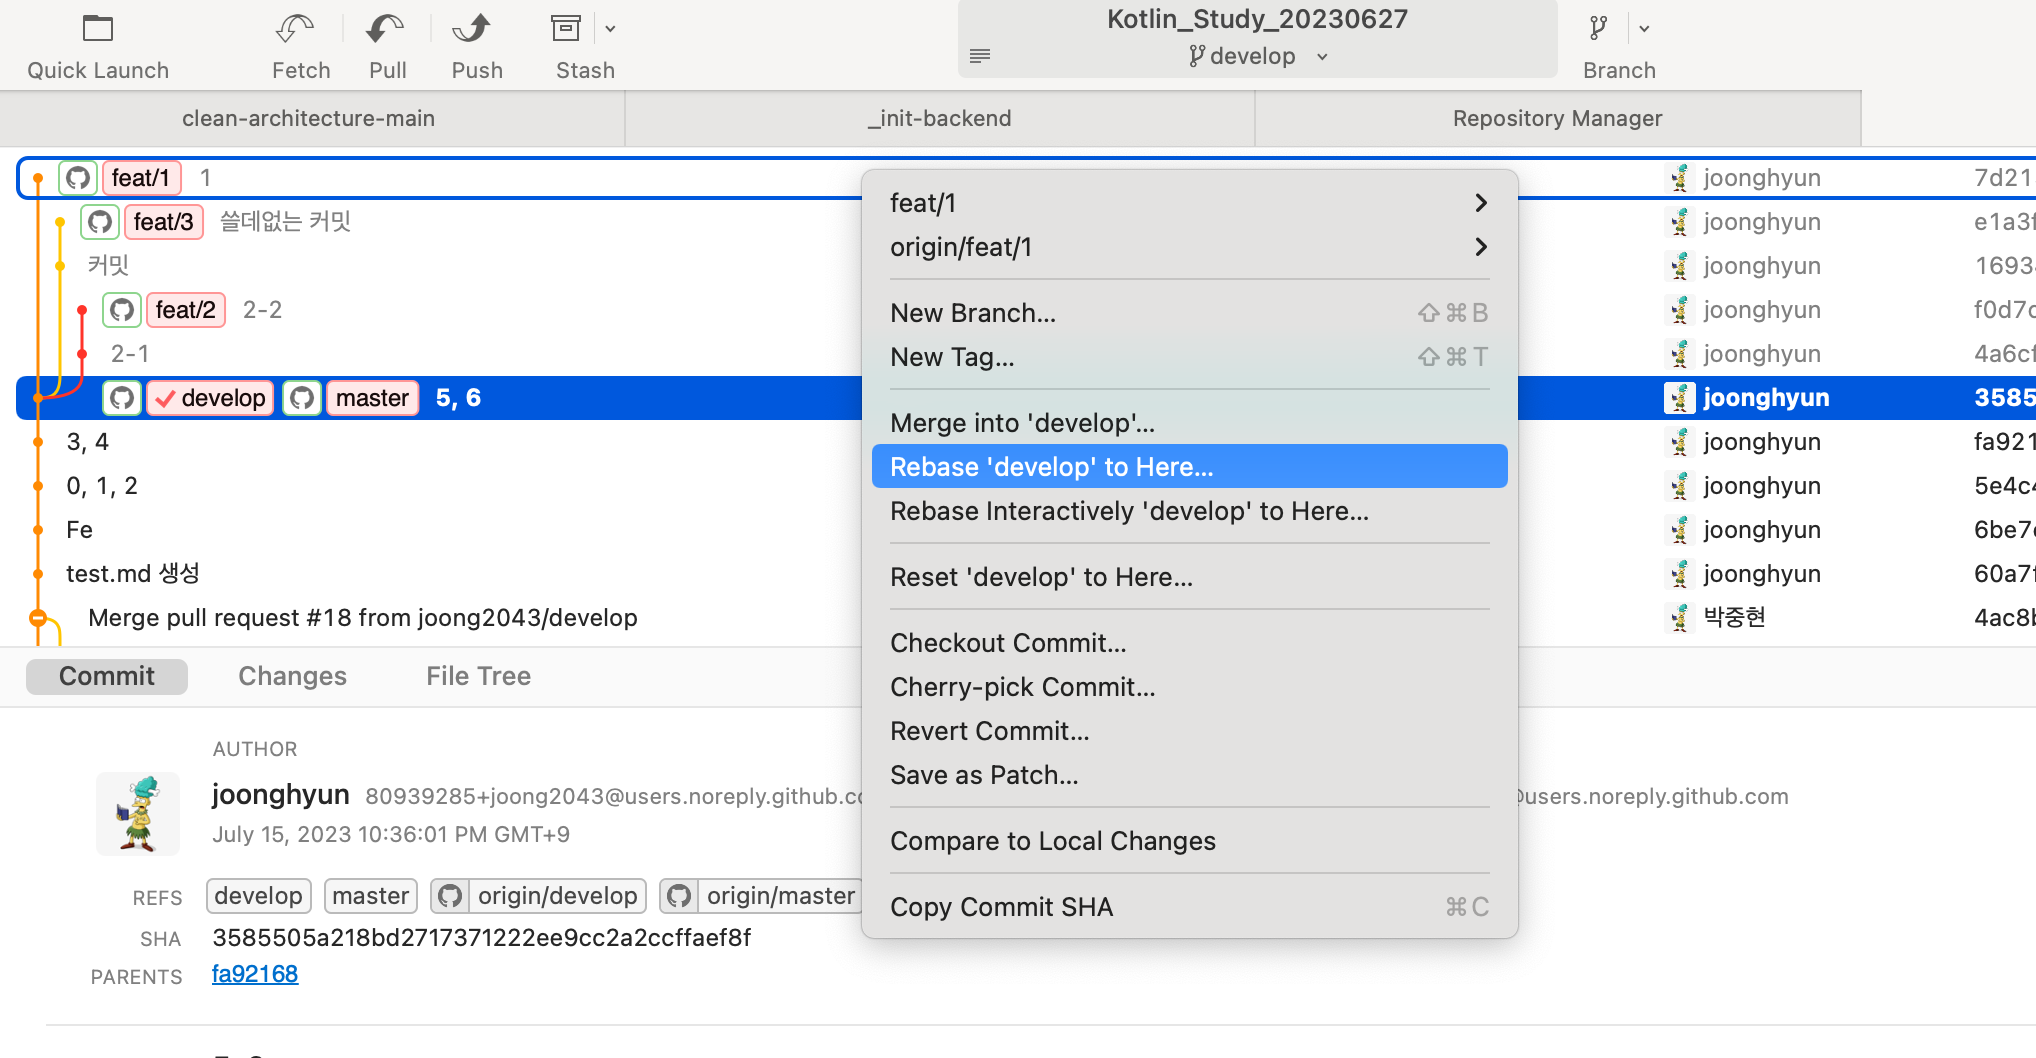Click the Push toolbar icon
Screen dimensions: 2036x1058
[472, 28]
